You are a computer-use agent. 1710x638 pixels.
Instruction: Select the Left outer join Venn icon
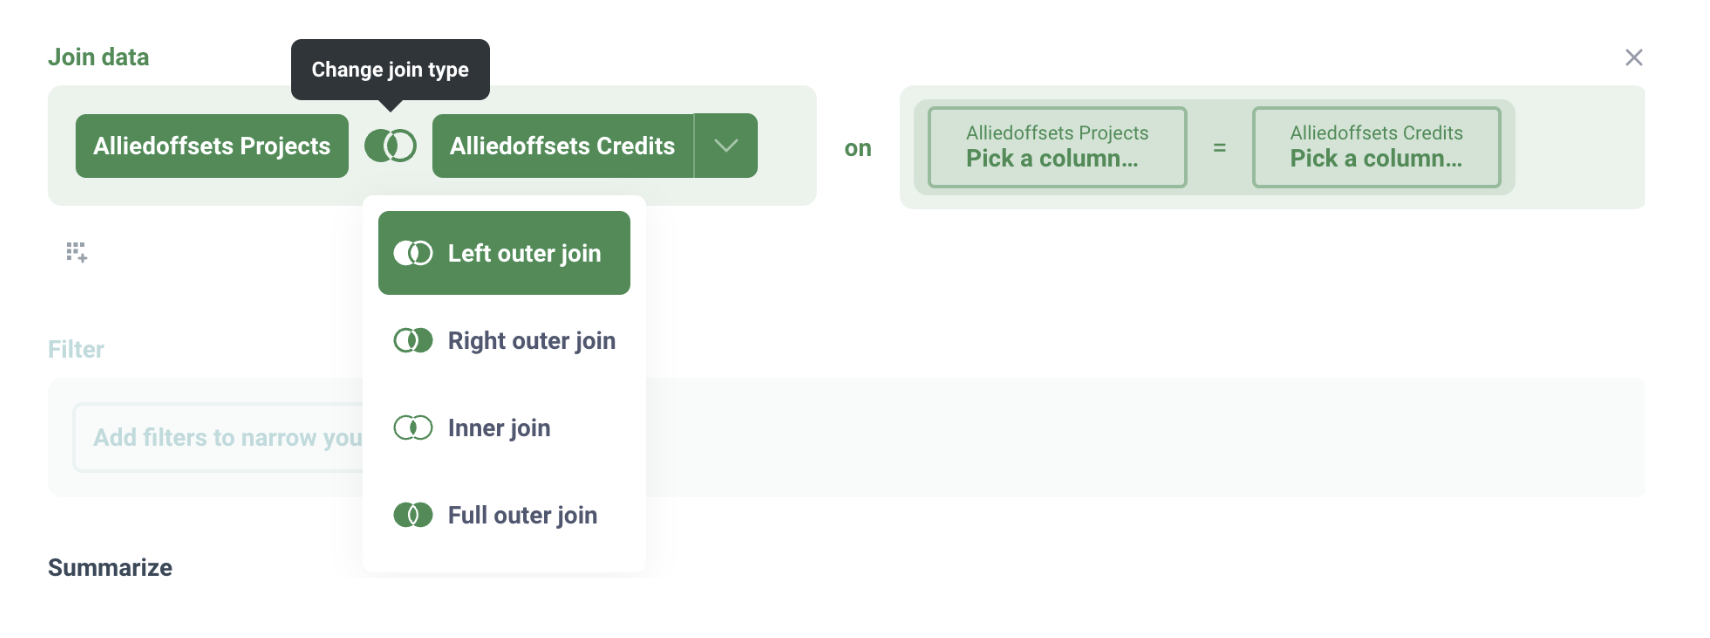click(412, 252)
